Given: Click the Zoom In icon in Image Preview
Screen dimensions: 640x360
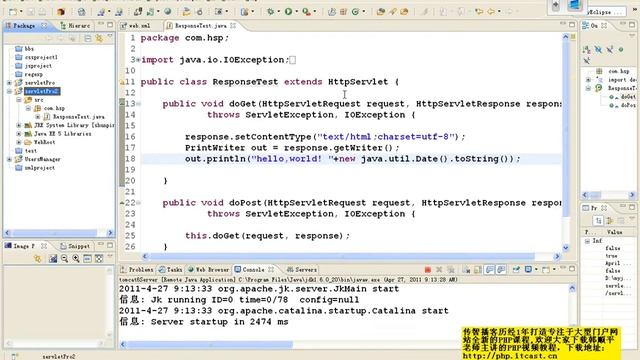Looking at the screenshot, I should tap(76, 259).
